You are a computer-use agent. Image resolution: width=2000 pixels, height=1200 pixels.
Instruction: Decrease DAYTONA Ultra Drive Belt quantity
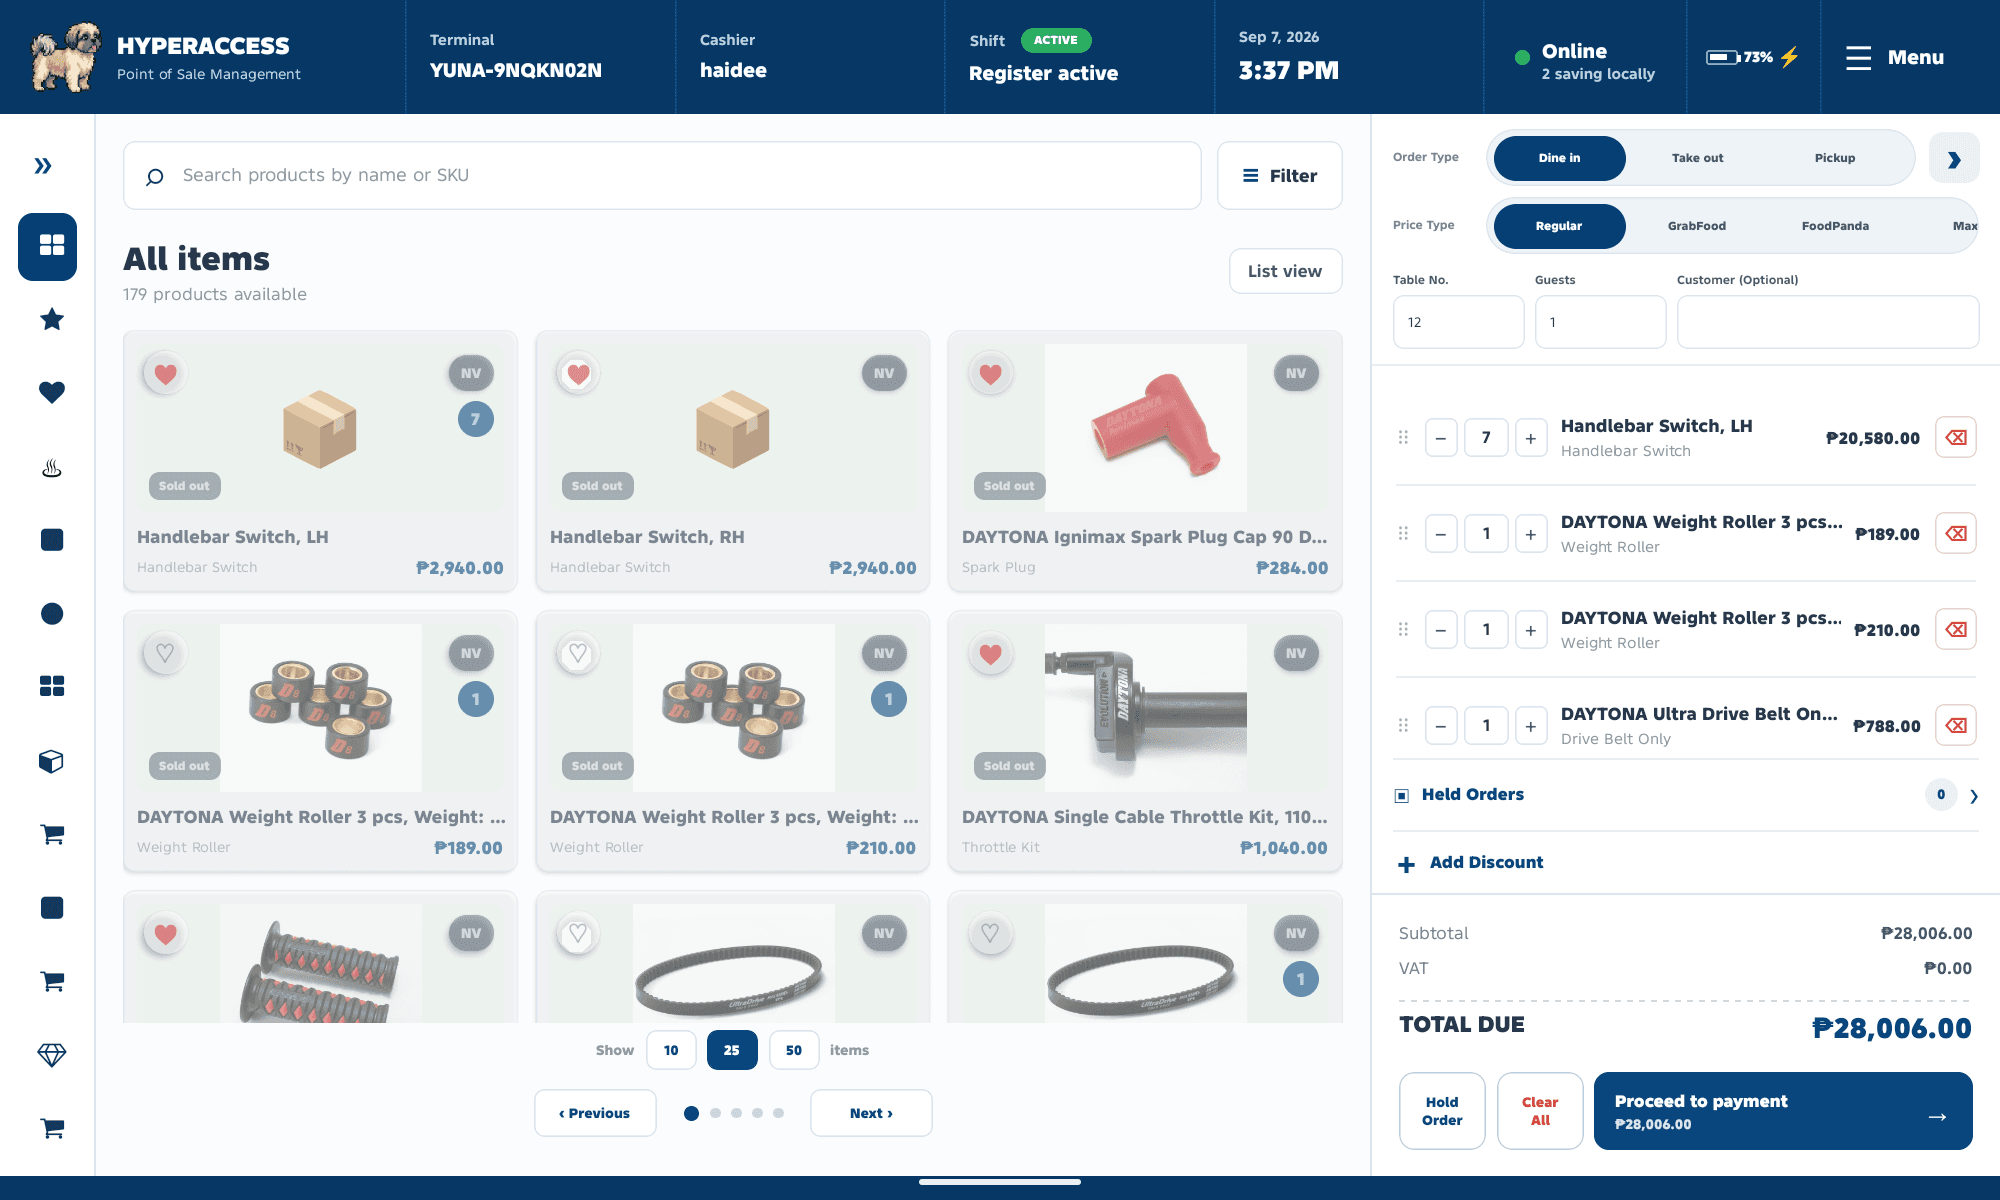(x=1441, y=726)
